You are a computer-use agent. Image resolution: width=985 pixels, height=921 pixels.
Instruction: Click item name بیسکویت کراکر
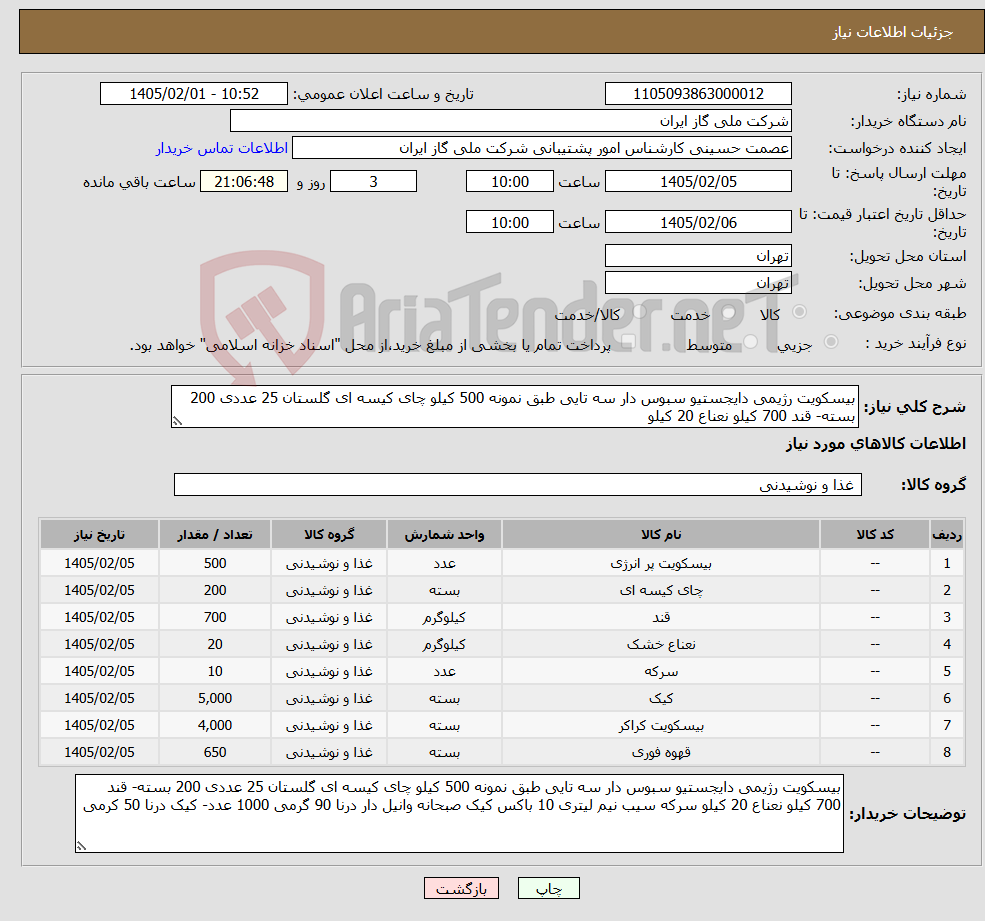tap(661, 726)
